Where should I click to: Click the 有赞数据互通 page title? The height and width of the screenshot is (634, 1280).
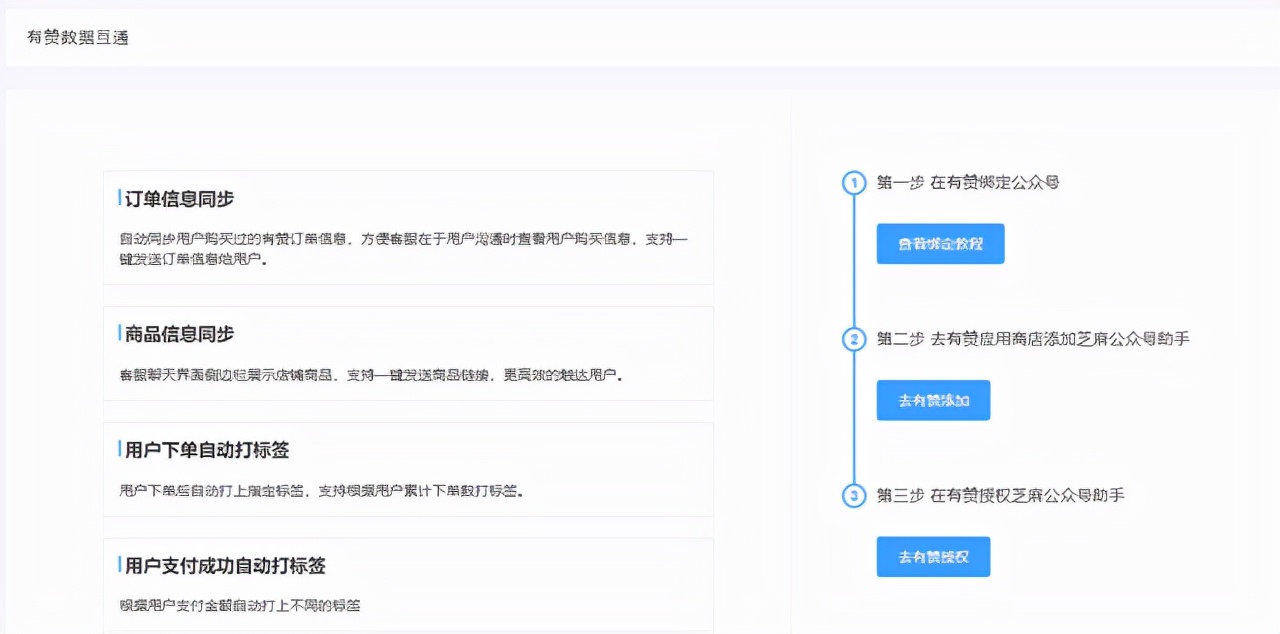click(78, 37)
